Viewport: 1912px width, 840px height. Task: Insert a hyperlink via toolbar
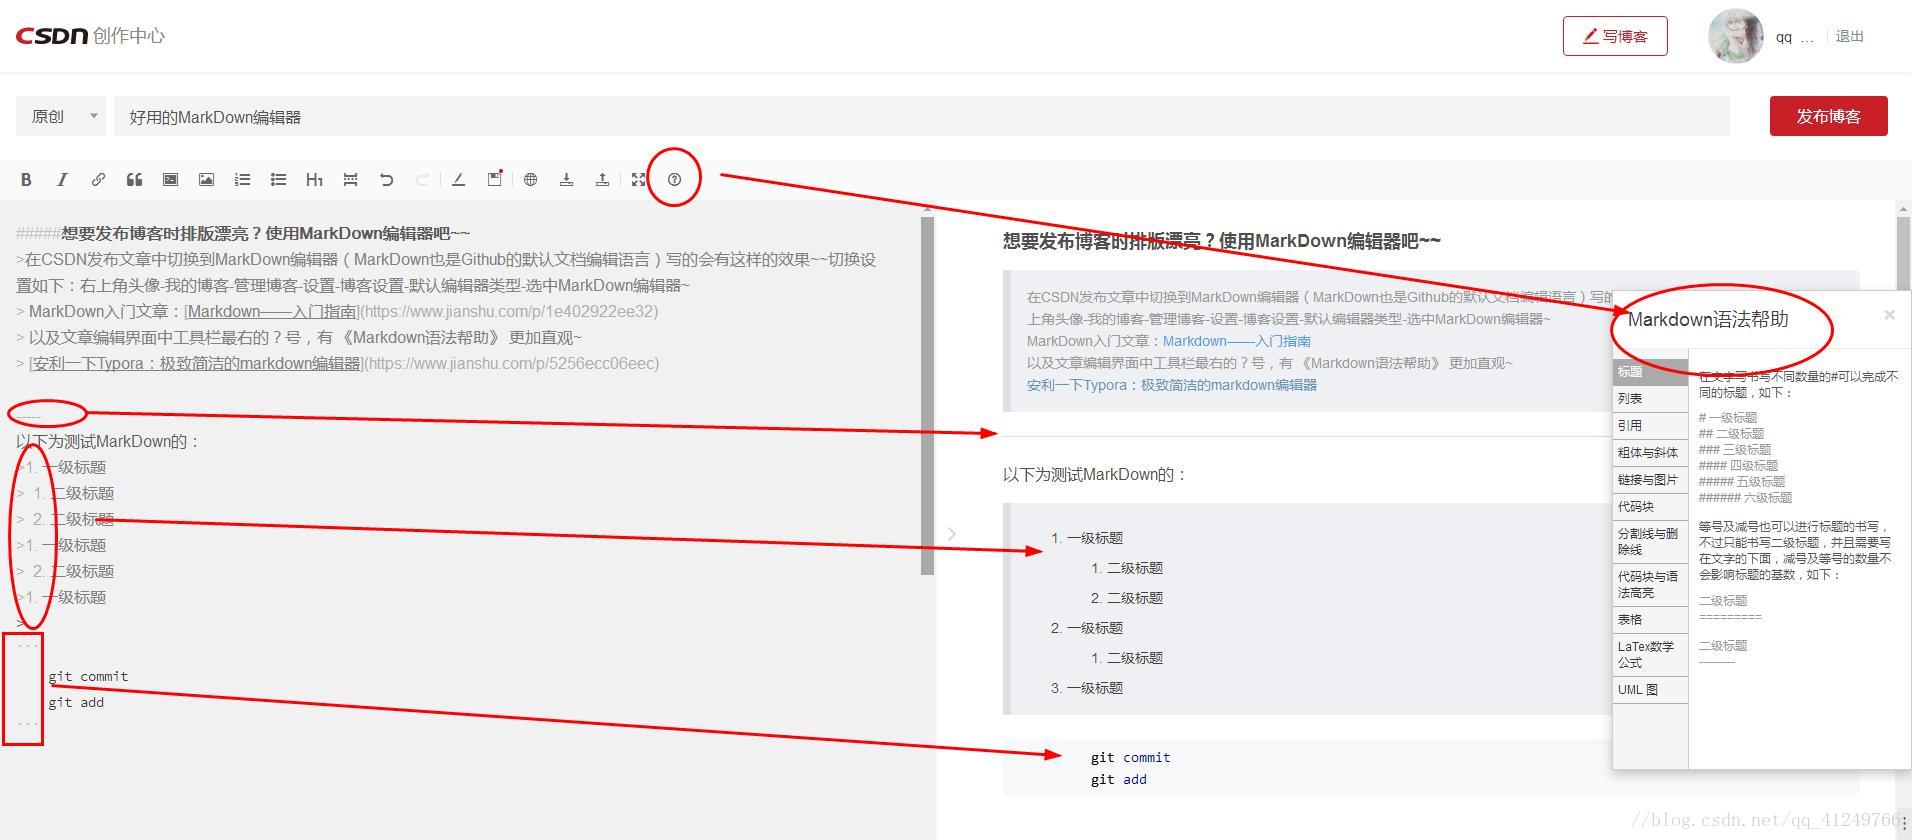(x=98, y=180)
